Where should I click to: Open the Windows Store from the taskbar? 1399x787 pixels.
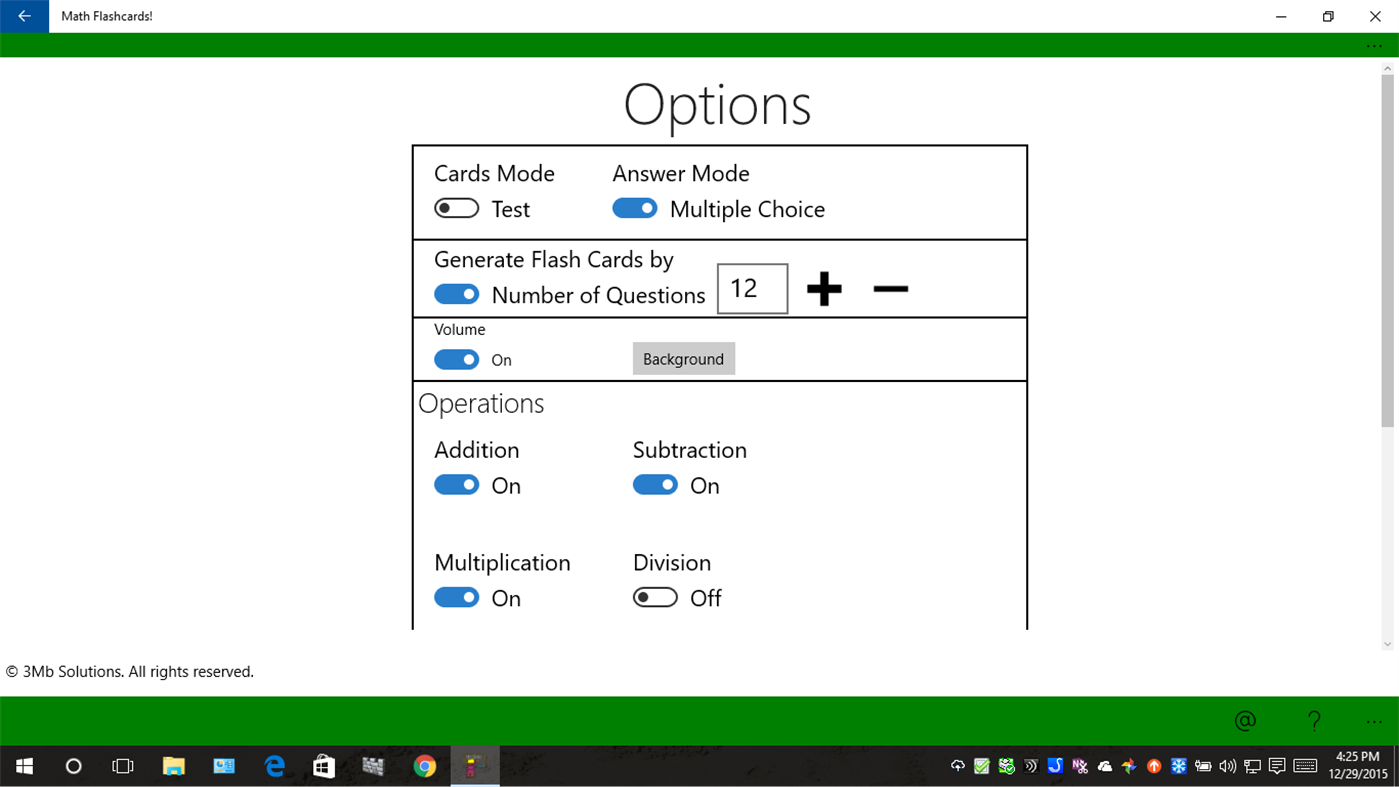[323, 766]
